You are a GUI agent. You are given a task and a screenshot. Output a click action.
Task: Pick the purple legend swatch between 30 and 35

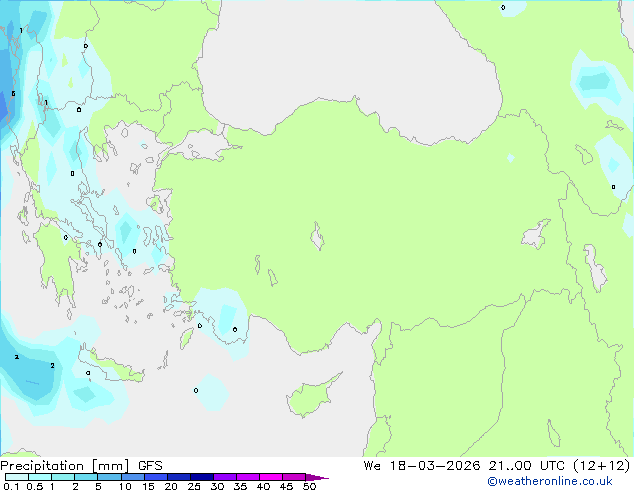click(x=225, y=477)
